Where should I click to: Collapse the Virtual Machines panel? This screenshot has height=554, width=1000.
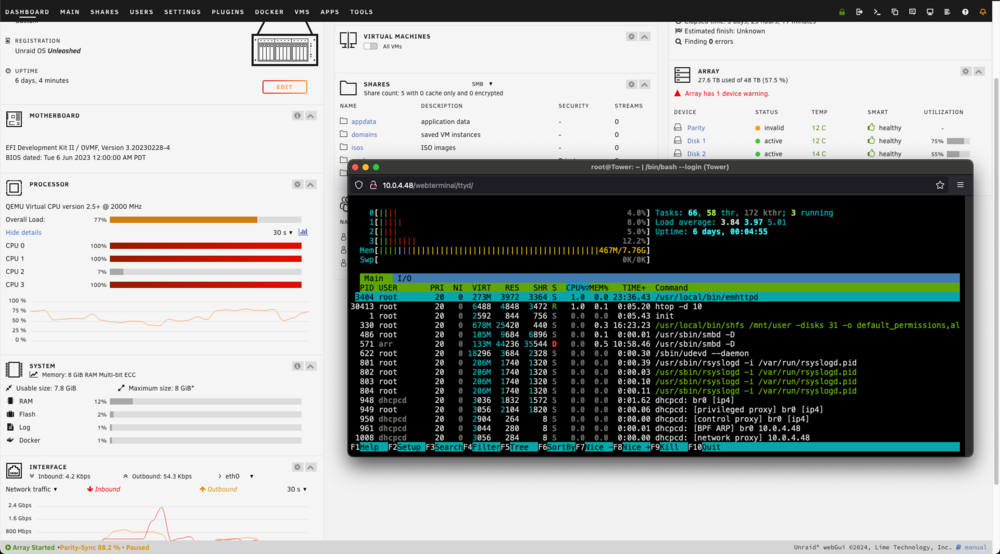coord(645,37)
